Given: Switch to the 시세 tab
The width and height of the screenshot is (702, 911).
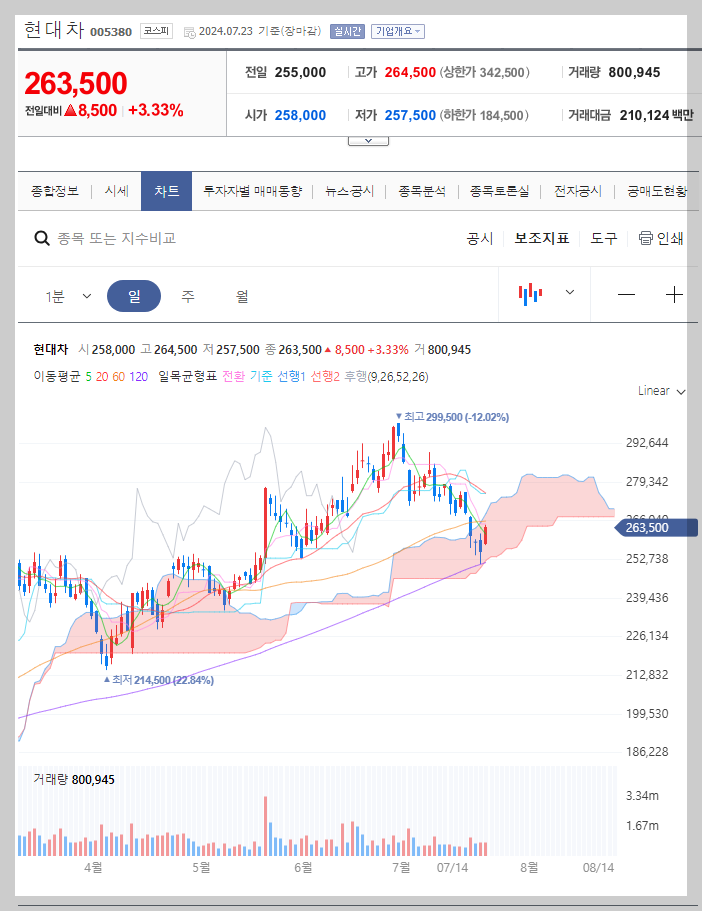Looking at the screenshot, I should [x=116, y=190].
